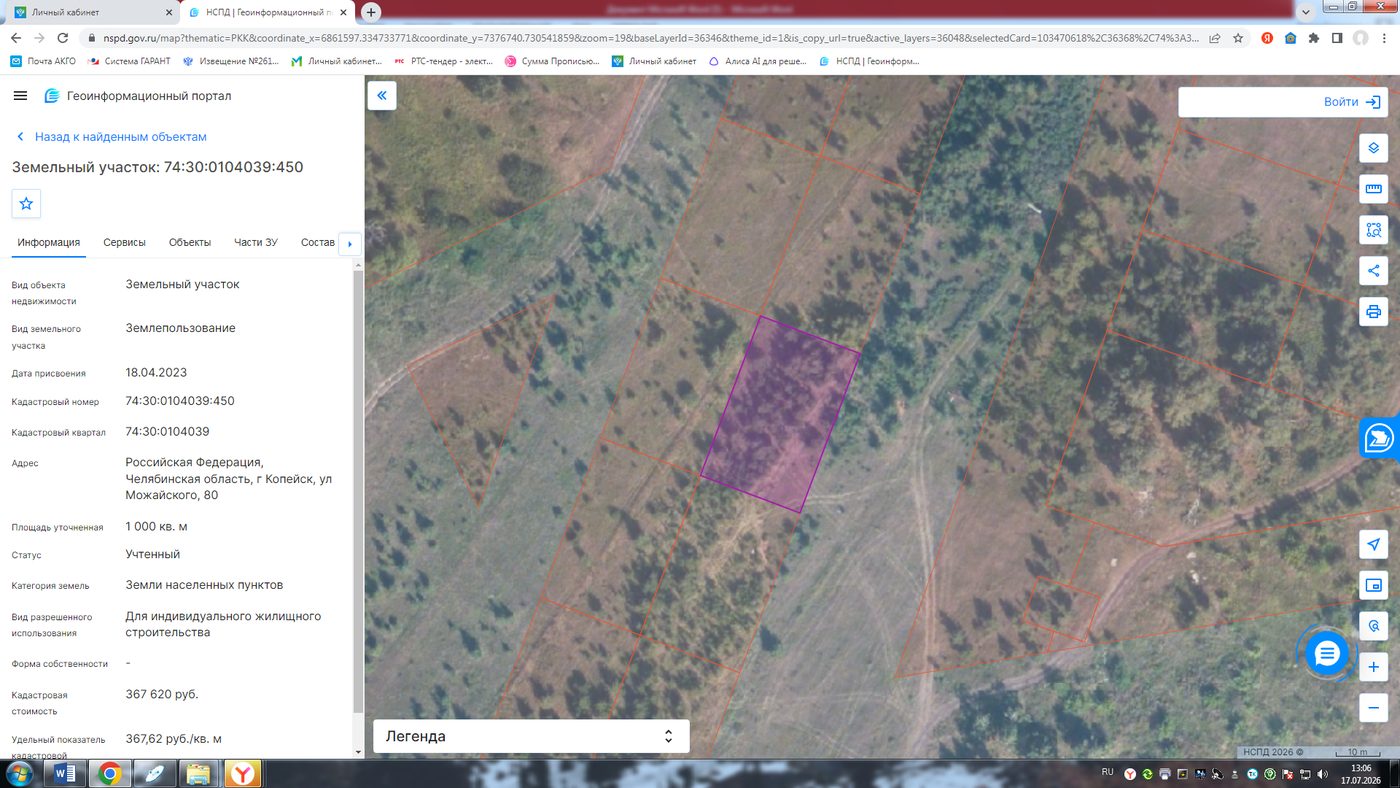
Task: Zoom out the map with minus button
Action: tap(1374, 708)
